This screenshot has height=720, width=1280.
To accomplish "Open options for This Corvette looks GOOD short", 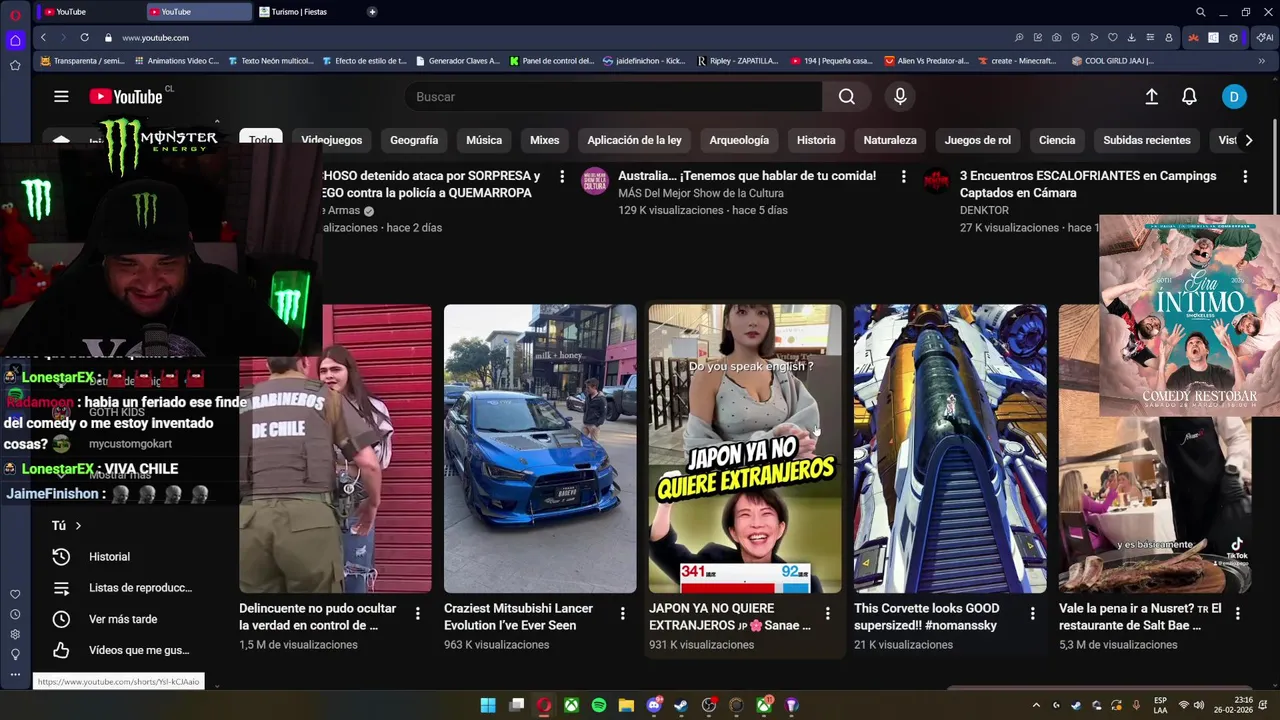I will click(1032, 613).
